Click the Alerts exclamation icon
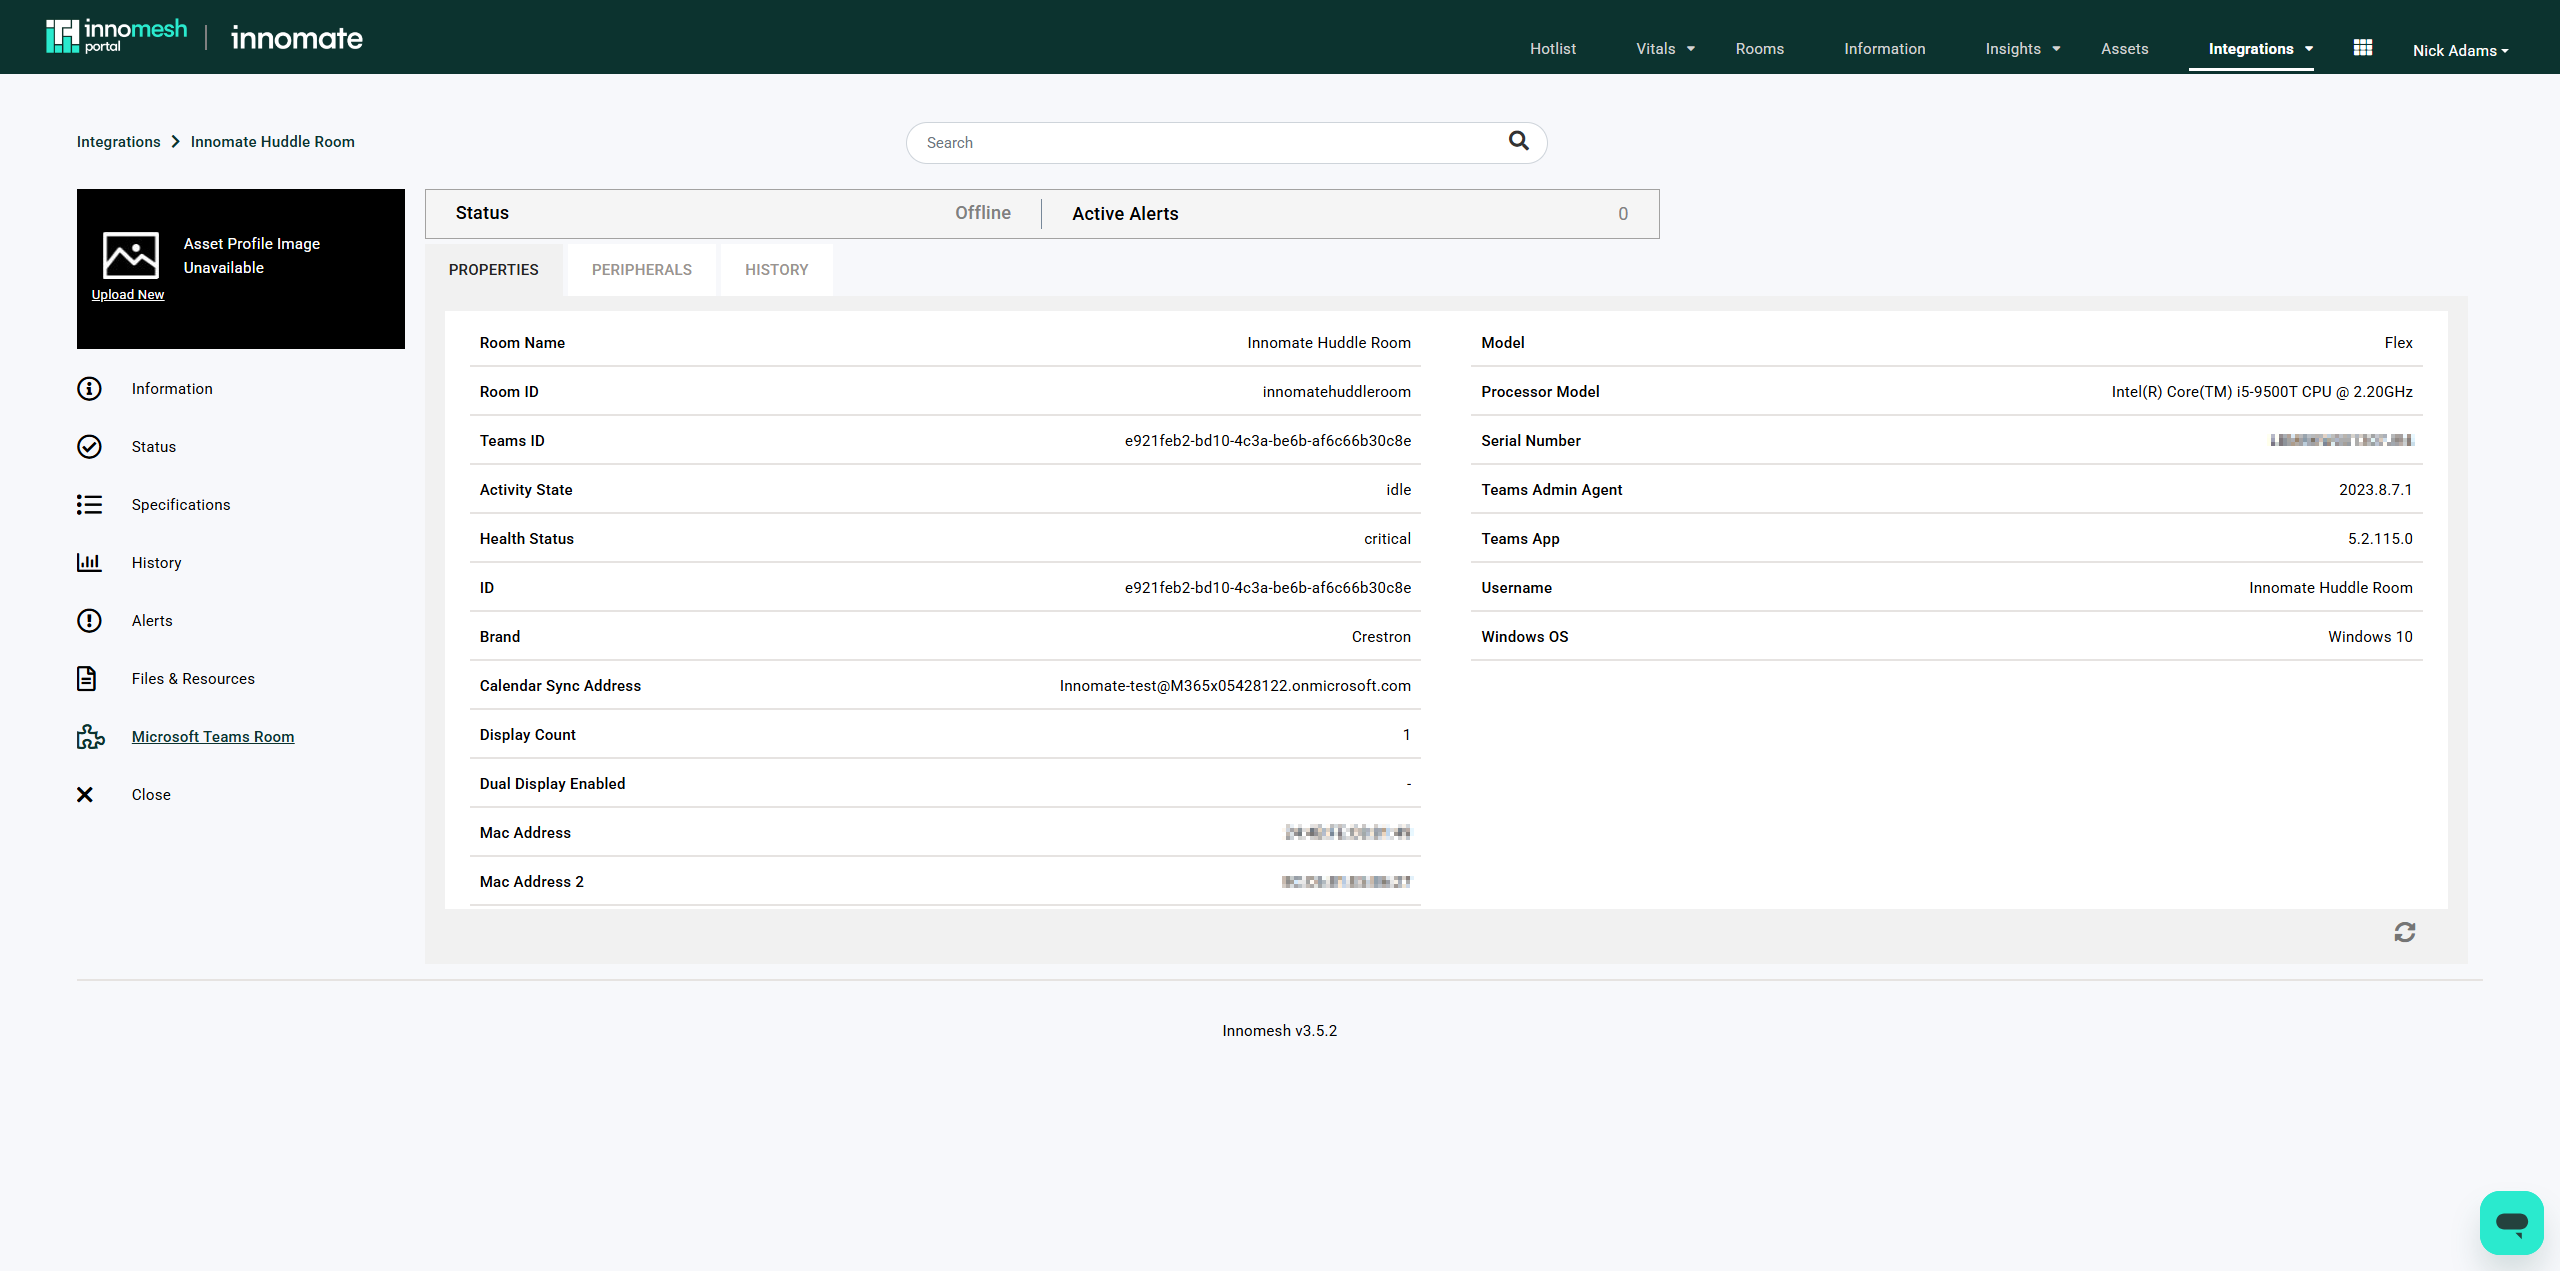The image size is (2560, 1271). coord(89,621)
